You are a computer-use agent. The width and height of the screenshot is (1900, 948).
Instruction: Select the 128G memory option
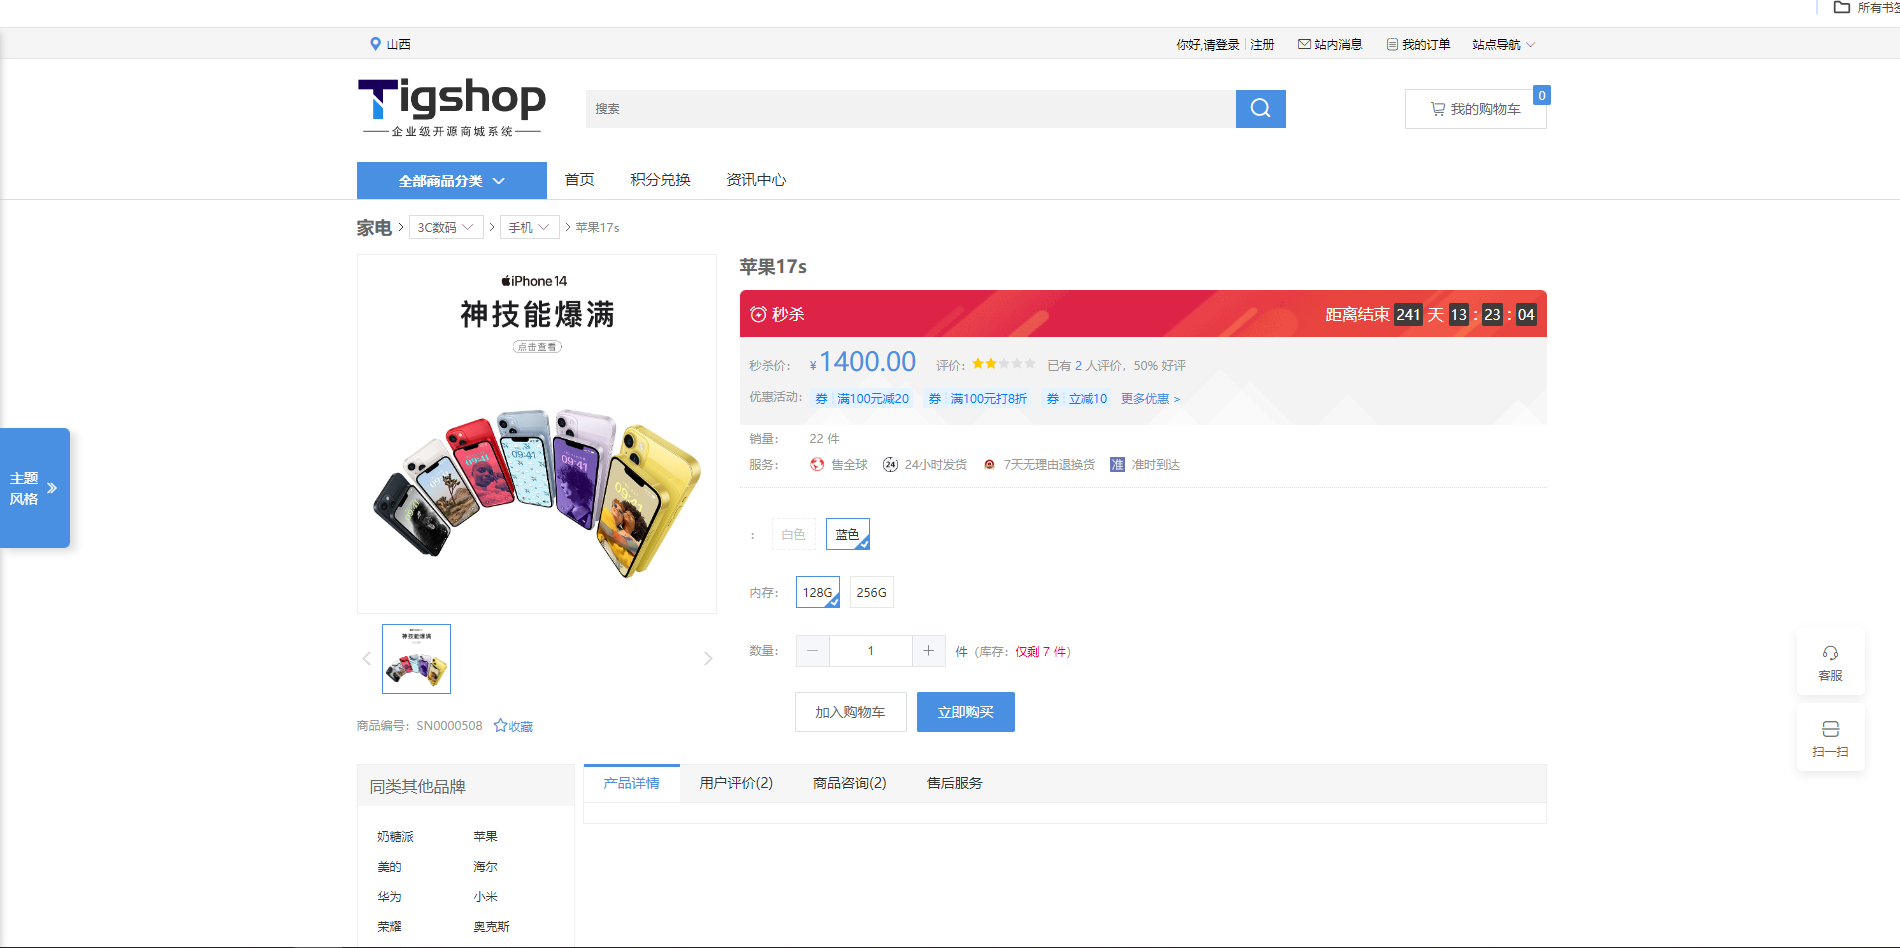817,592
